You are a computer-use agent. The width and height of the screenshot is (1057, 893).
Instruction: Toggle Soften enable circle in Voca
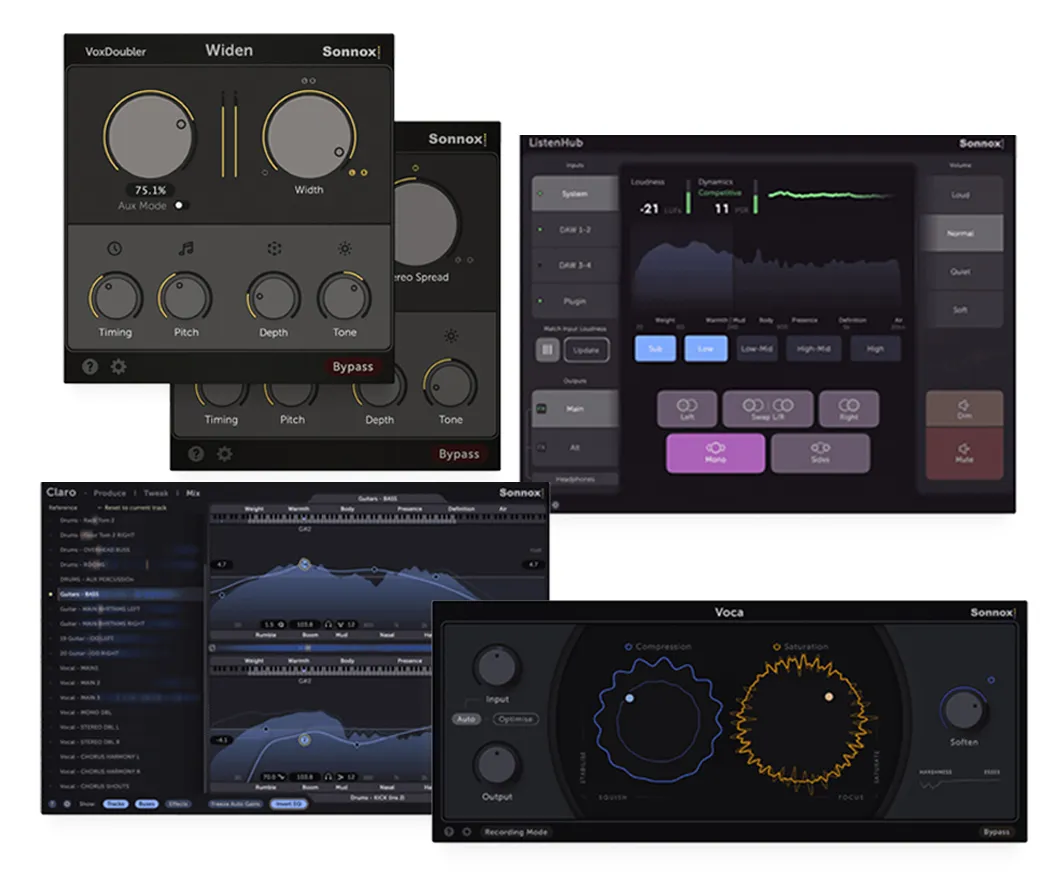[991, 680]
